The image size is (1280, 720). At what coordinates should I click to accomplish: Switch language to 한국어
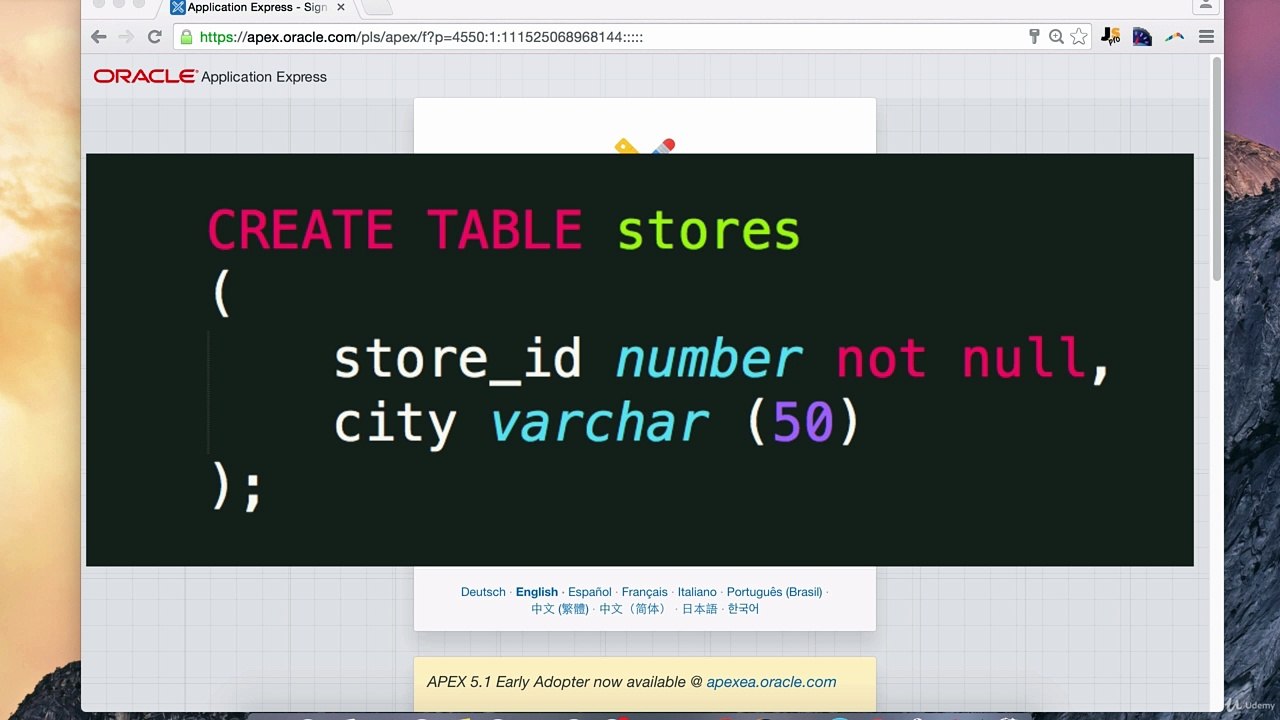[x=743, y=608]
